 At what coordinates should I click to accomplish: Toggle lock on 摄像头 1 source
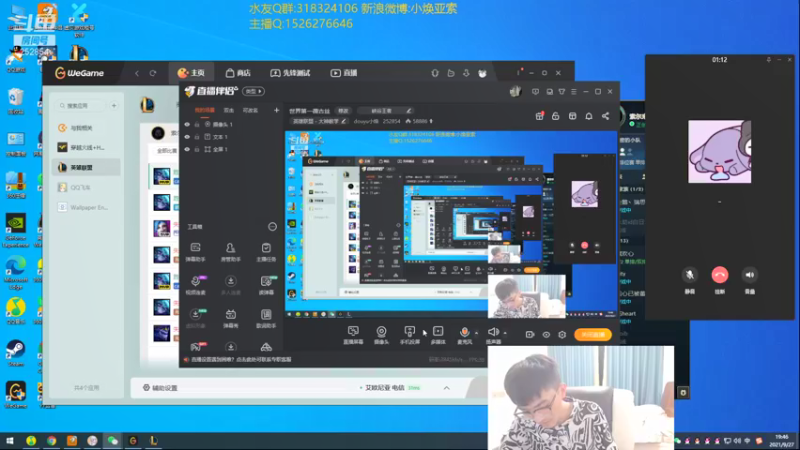(x=197, y=124)
